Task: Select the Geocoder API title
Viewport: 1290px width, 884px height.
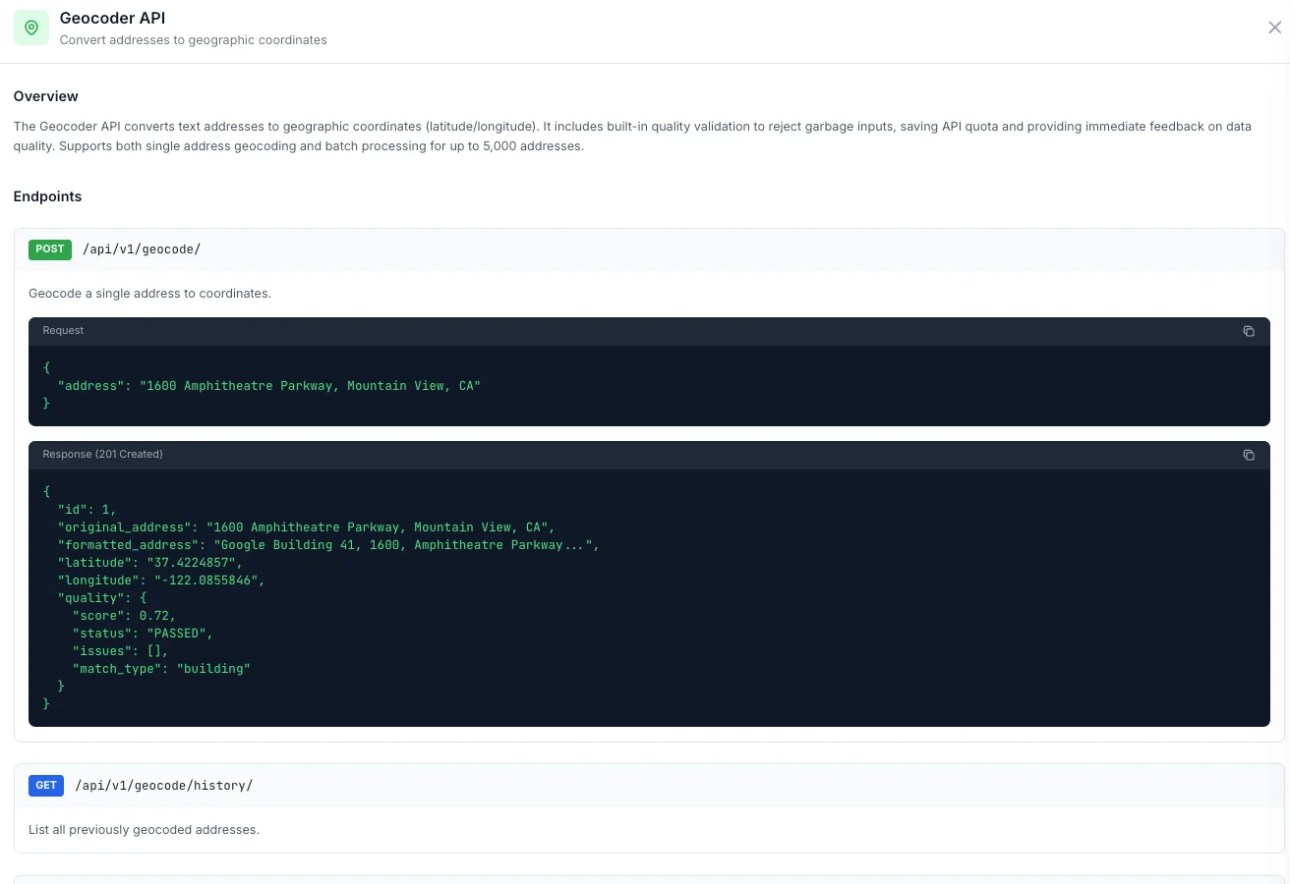Action: [112, 17]
